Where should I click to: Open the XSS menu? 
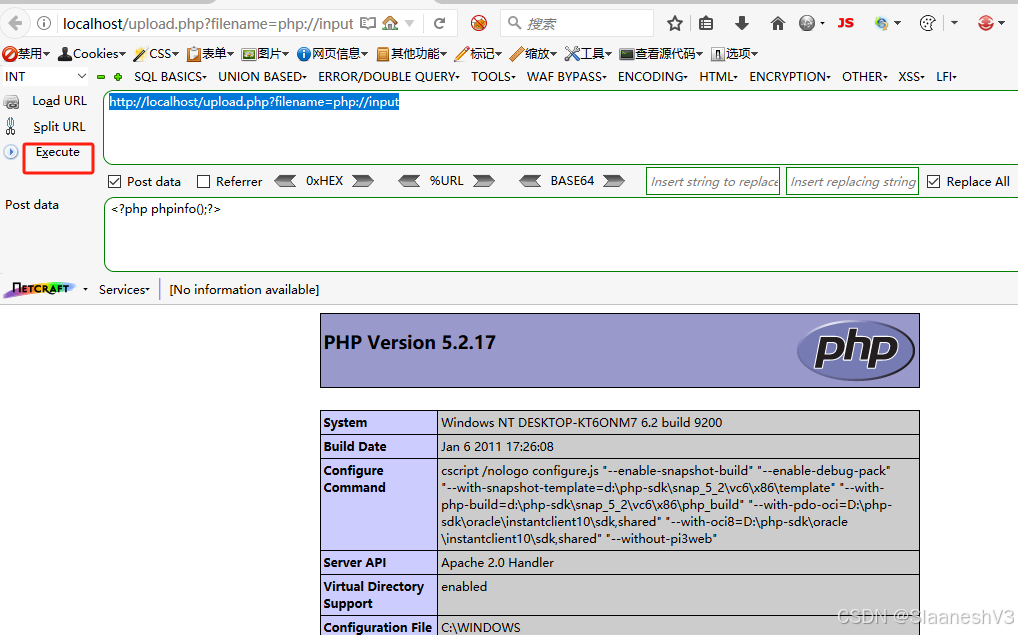point(912,77)
